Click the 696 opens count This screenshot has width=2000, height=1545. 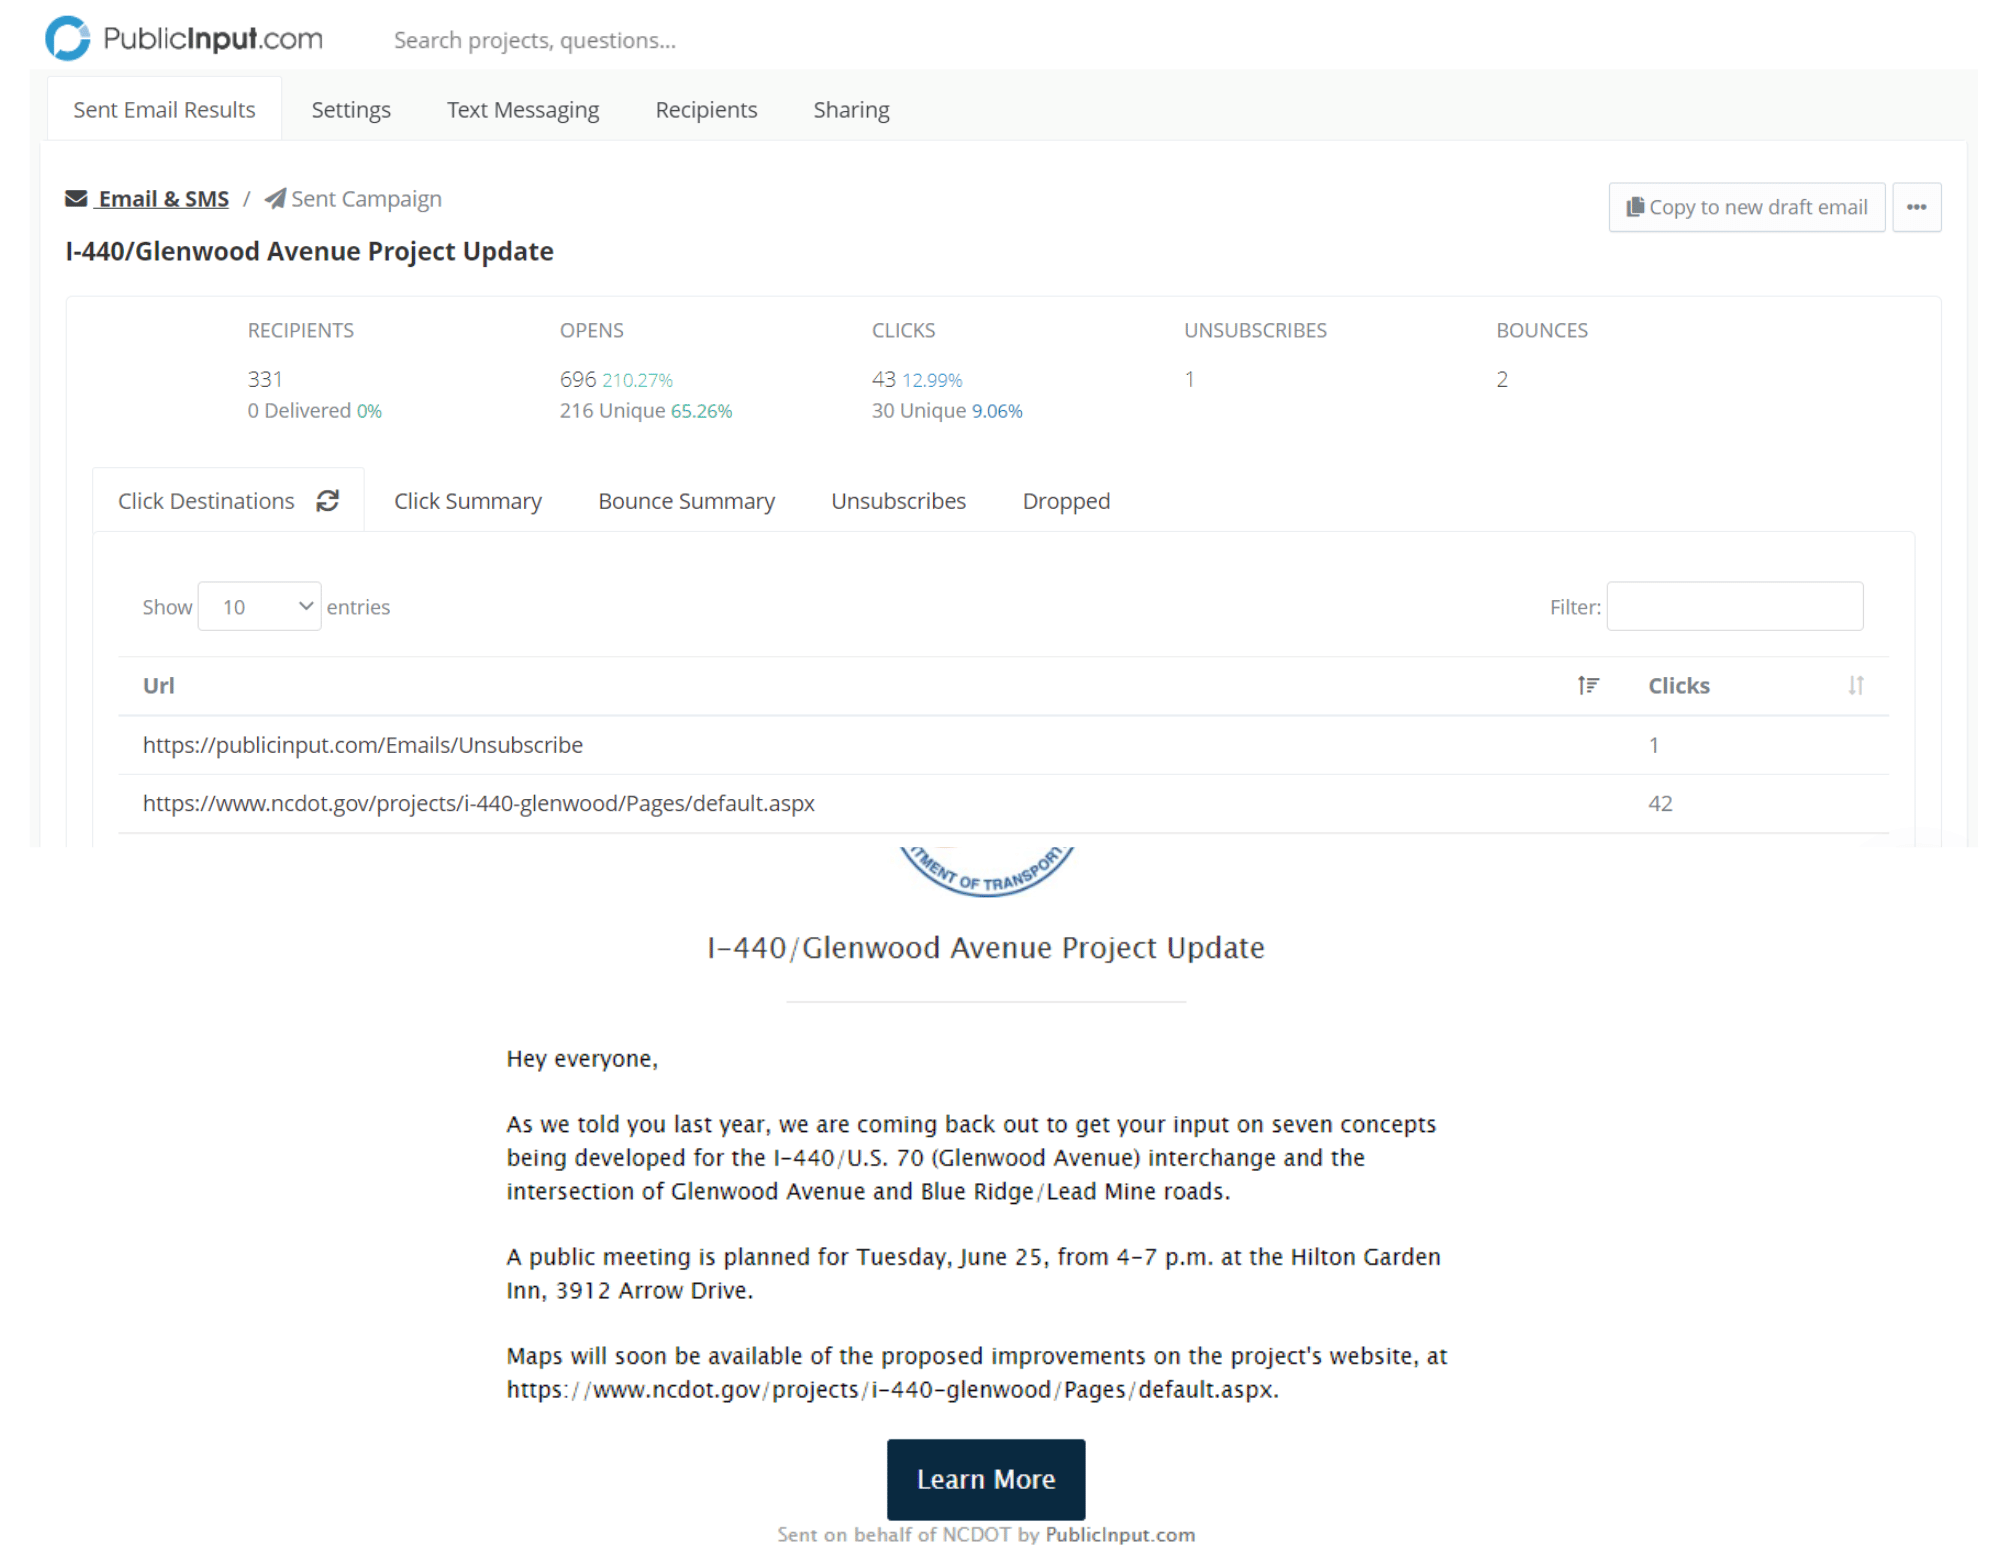(x=577, y=379)
